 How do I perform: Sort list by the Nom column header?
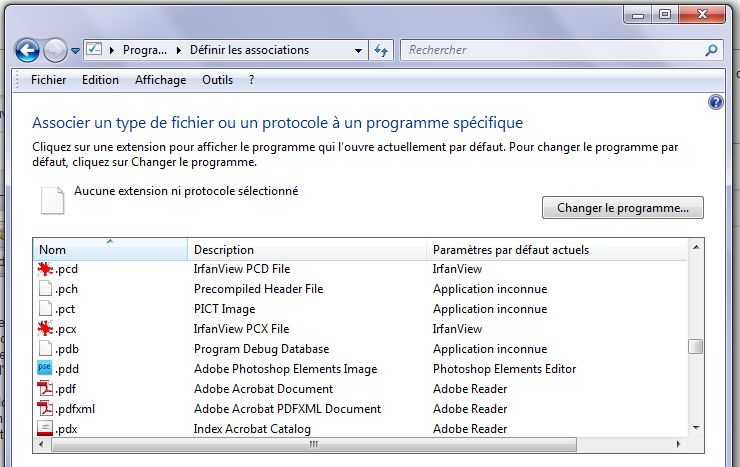110,249
